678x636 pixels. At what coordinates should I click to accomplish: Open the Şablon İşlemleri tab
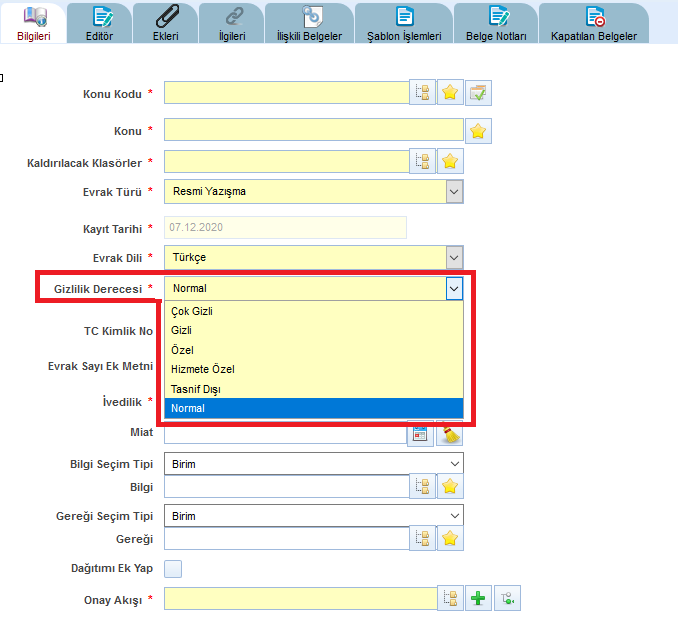(404, 23)
